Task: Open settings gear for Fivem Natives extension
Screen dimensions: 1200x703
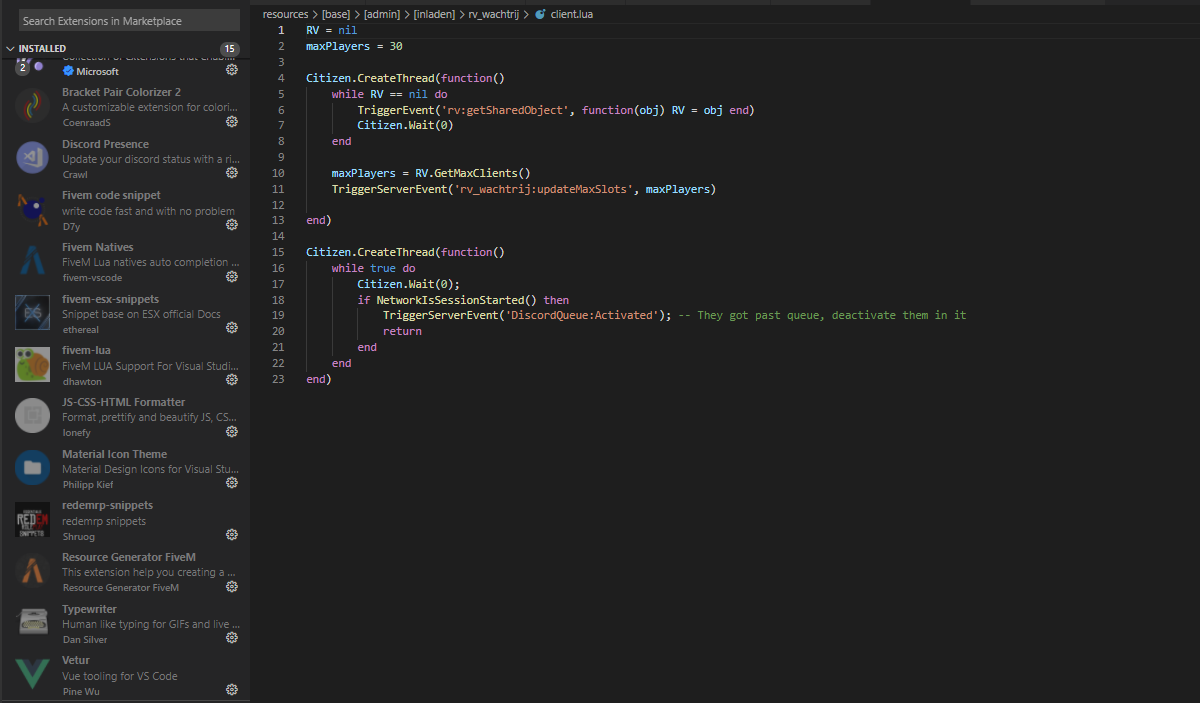Action: [x=232, y=277]
